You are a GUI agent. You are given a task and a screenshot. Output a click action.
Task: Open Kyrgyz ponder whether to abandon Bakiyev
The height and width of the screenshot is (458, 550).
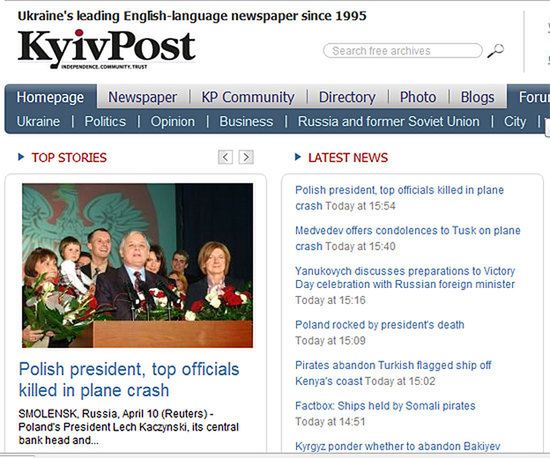point(398,446)
